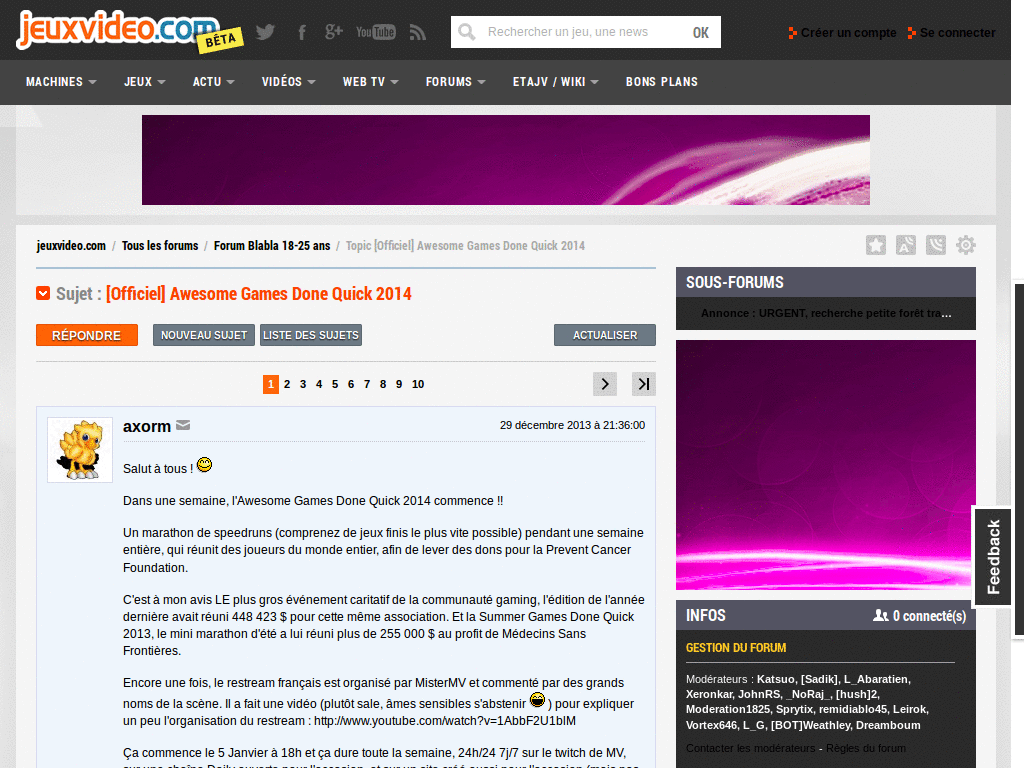Click jeuxvideo.com breadcrumb link

tap(71, 246)
